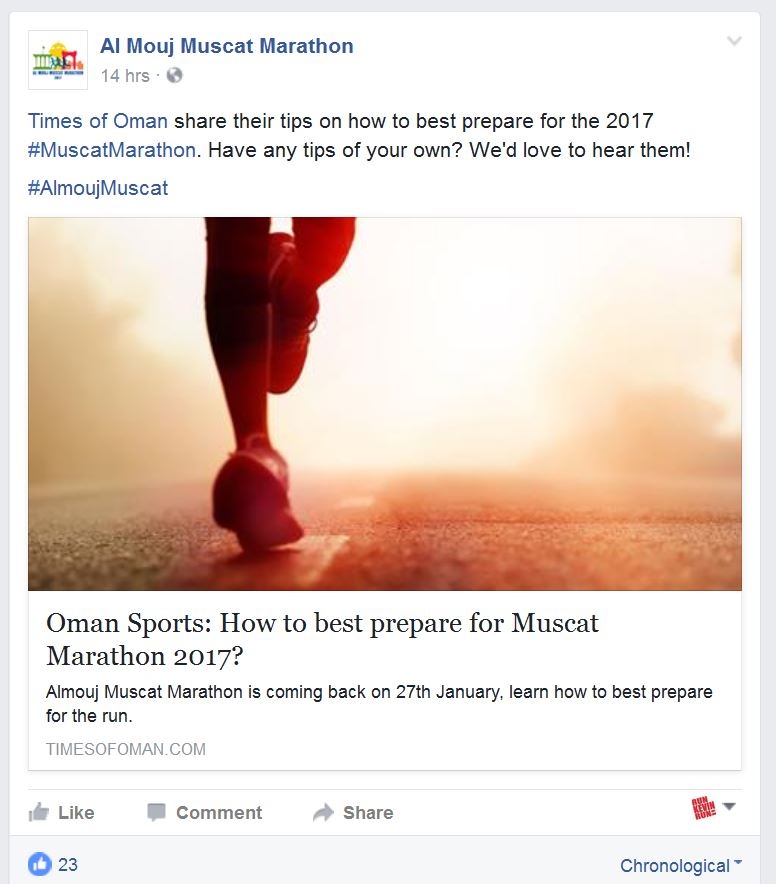This screenshot has height=884, width=776.
Task: Click the Share arrow icon
Action: tap(323, 812)
